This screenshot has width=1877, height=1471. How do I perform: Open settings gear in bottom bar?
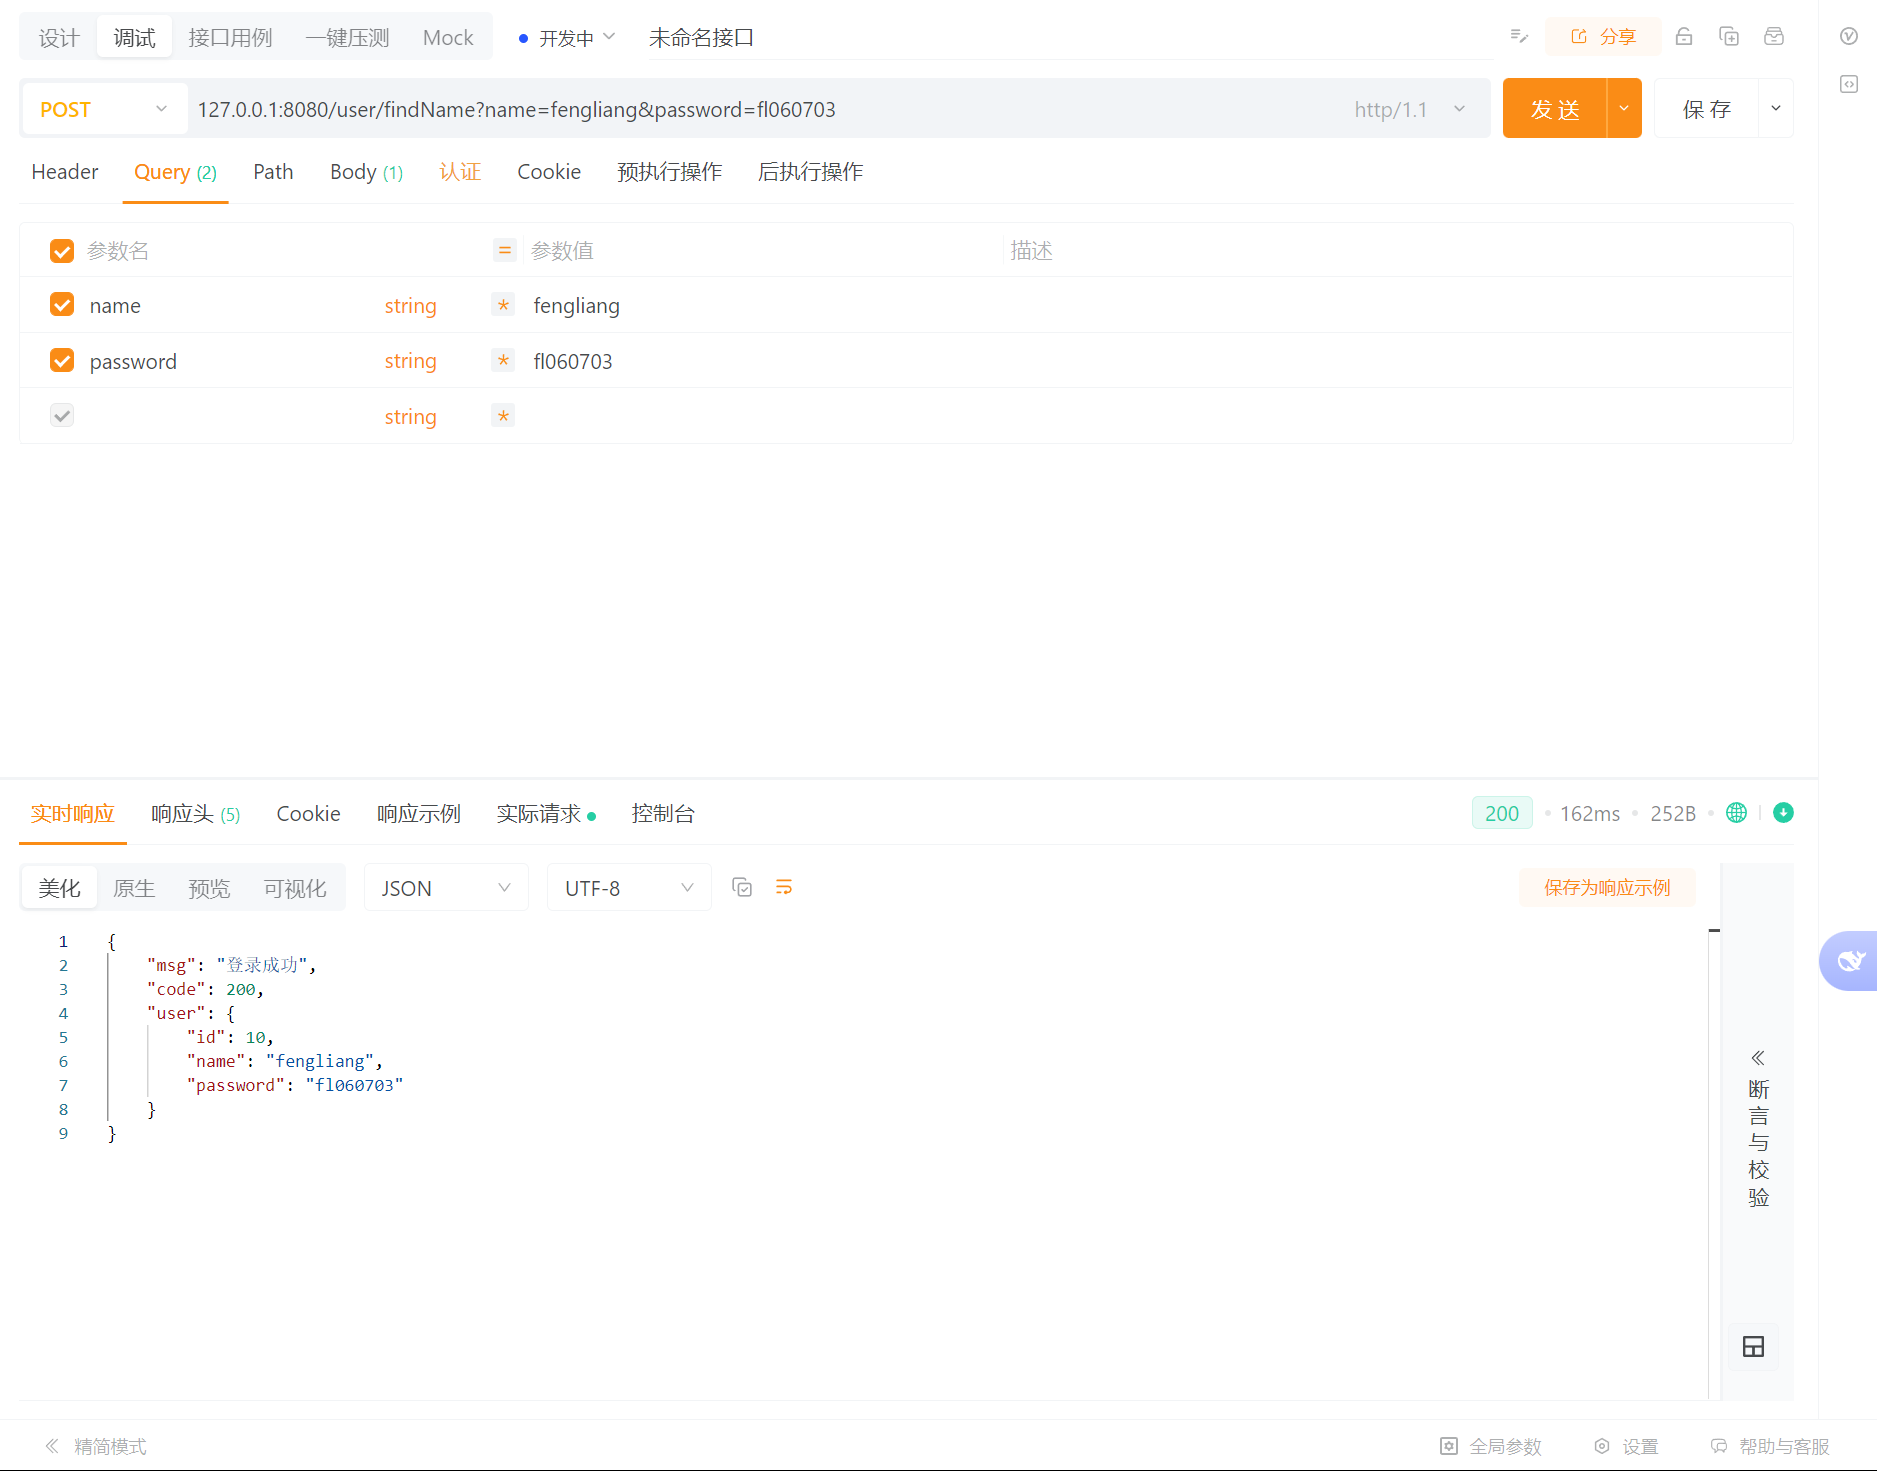coord(1602,1446)
